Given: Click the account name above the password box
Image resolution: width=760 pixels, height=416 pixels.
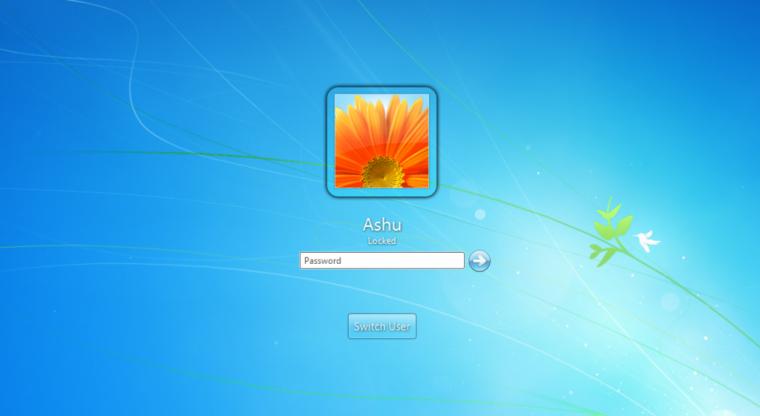Looking at the screenshot, I should [381, 225].
